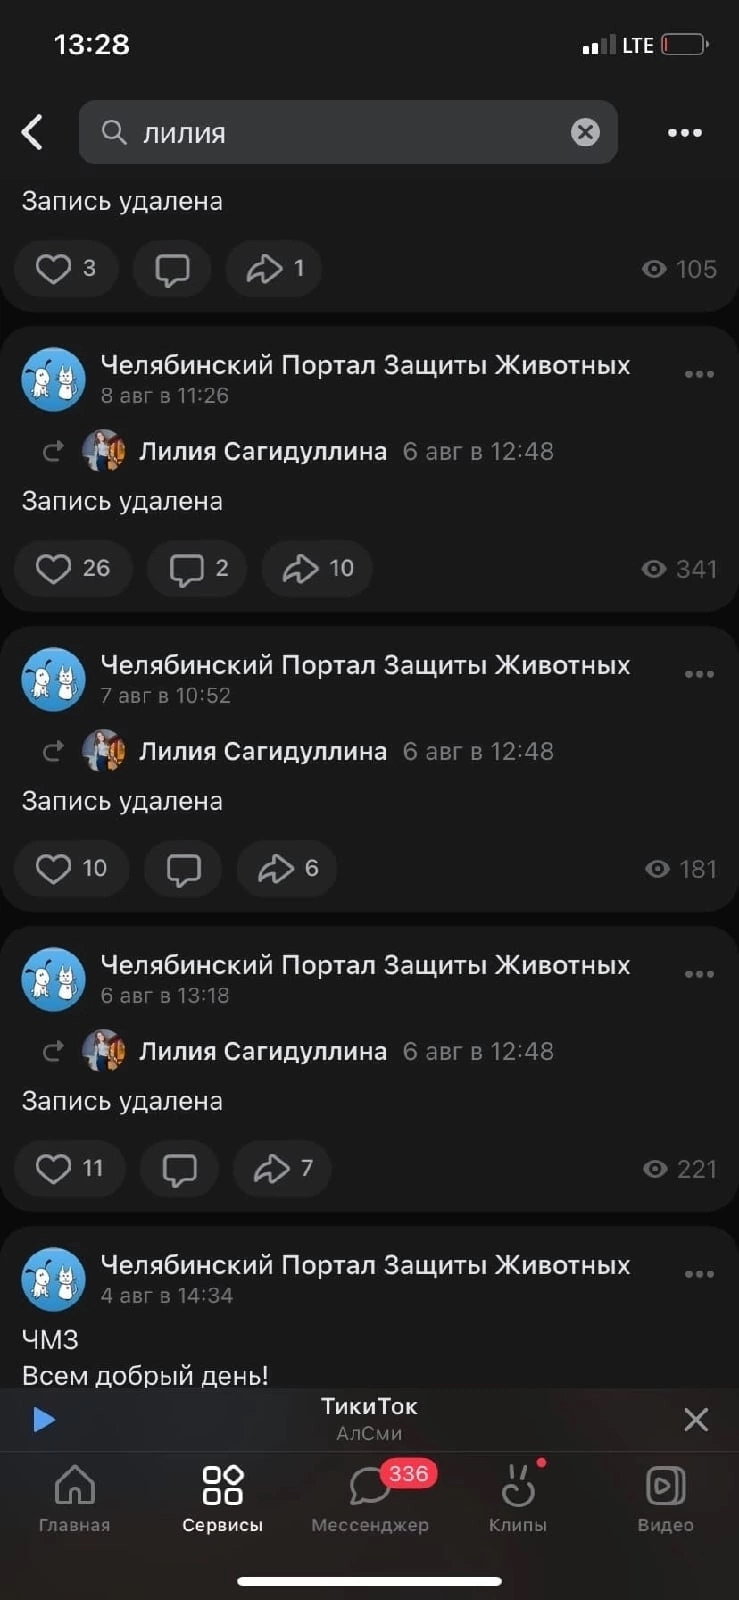Open community avatar on the 4 авг post

pos(53,1279)
